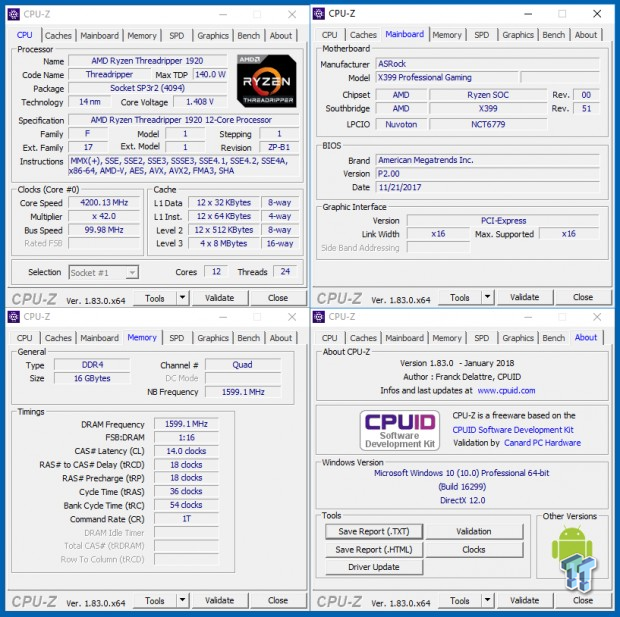Click the CPU-Z app icon in top-left window title bar

point(13,14)
